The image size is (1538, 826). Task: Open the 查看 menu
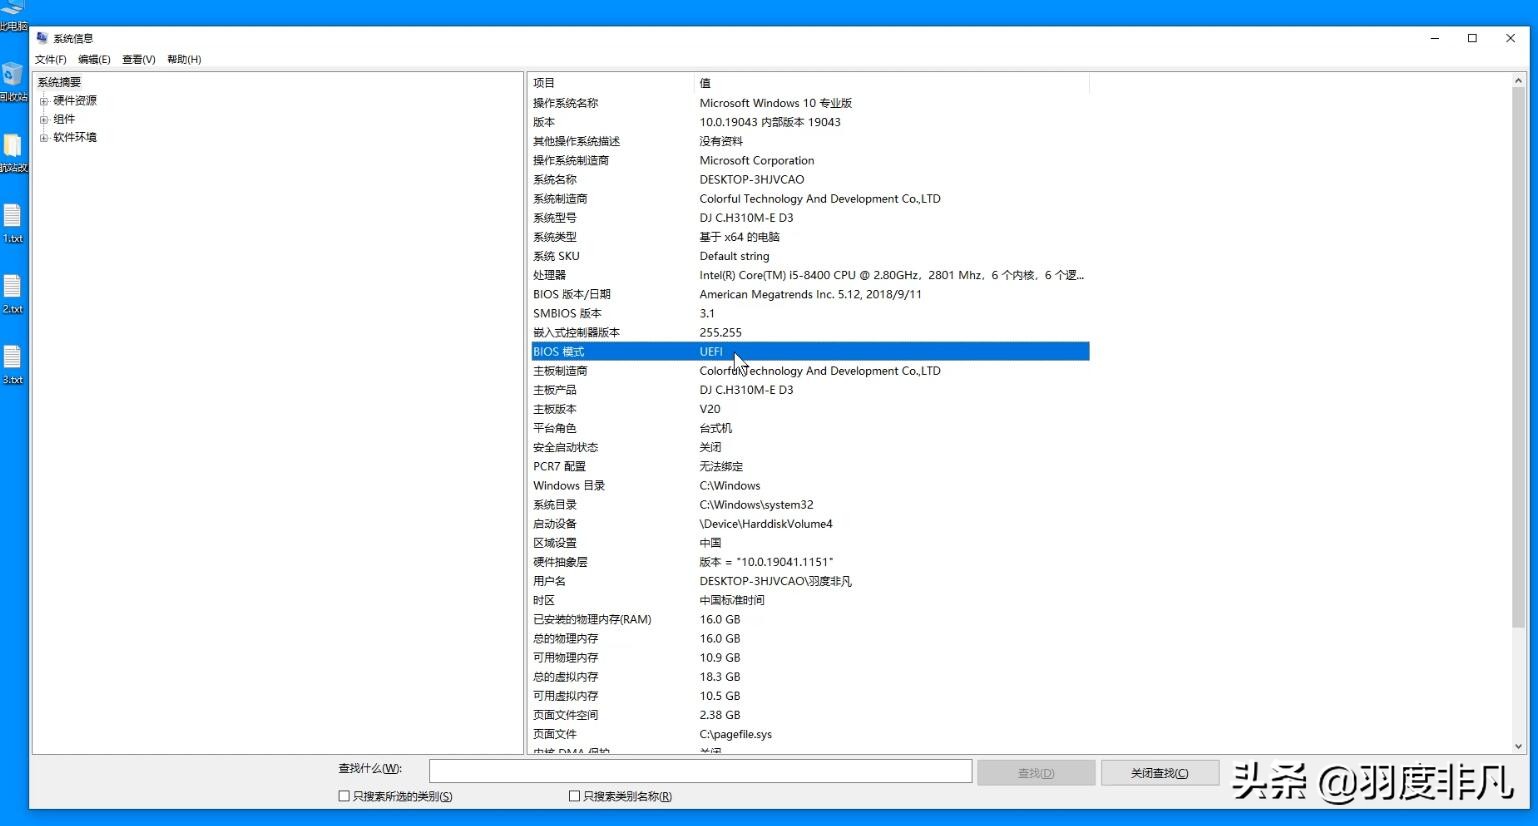click(138, 59)
